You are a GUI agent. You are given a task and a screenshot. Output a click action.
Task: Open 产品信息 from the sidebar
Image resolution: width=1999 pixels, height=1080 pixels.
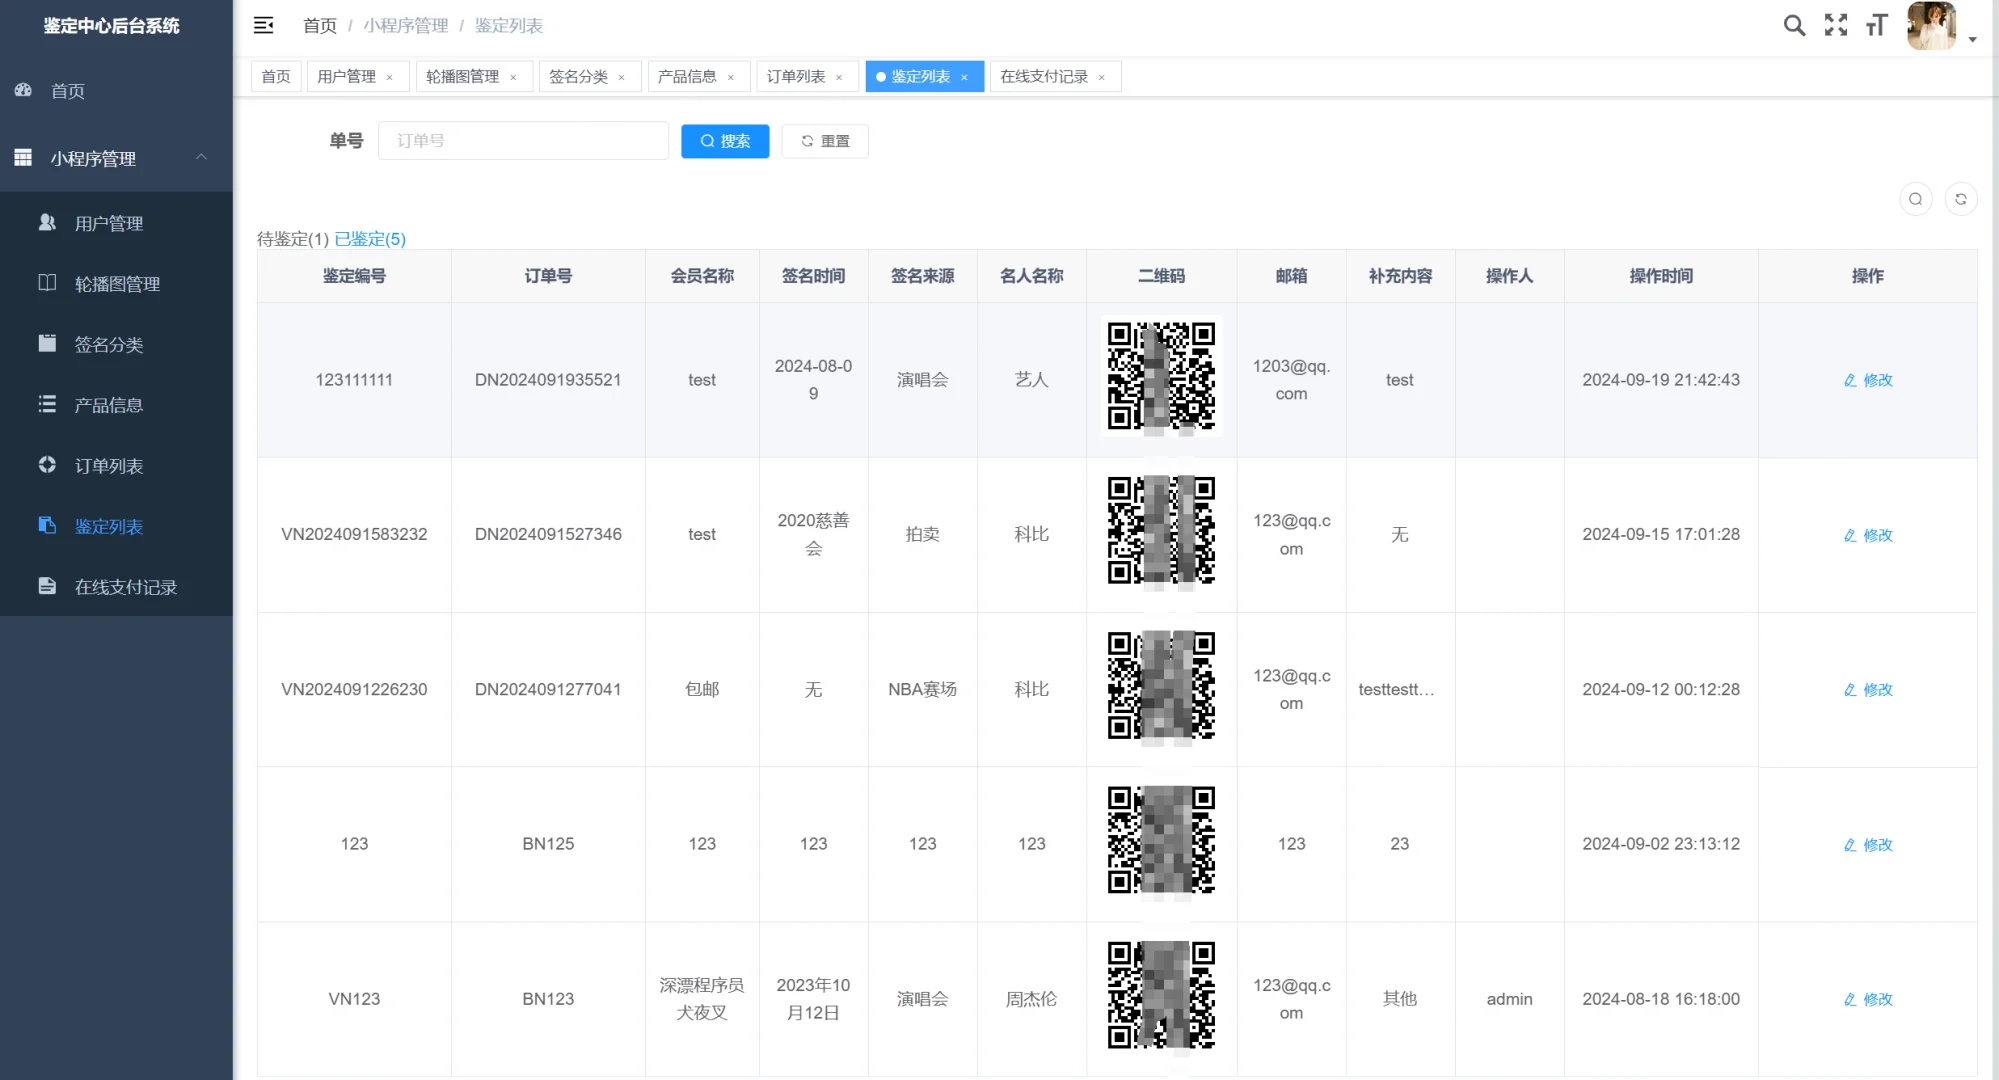(107, 404)
